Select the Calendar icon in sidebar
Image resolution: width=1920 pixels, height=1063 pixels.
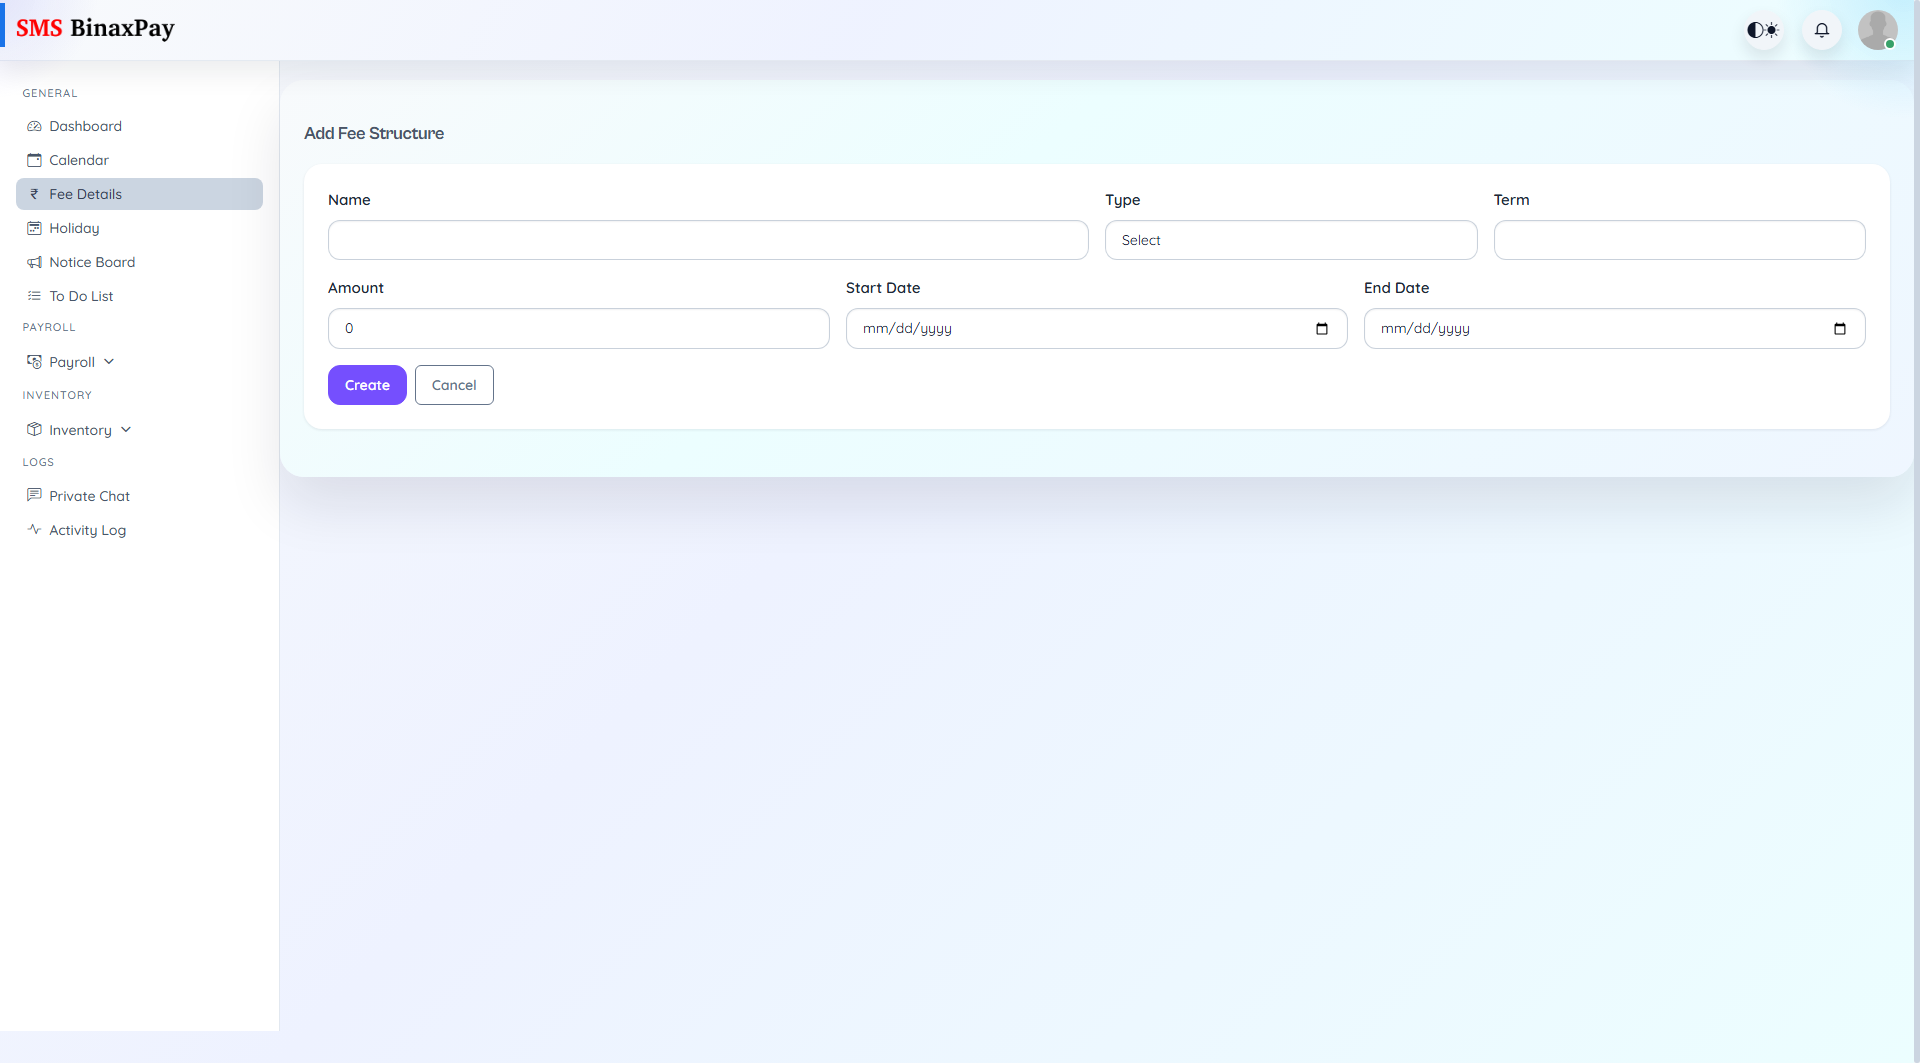point(35,160)
